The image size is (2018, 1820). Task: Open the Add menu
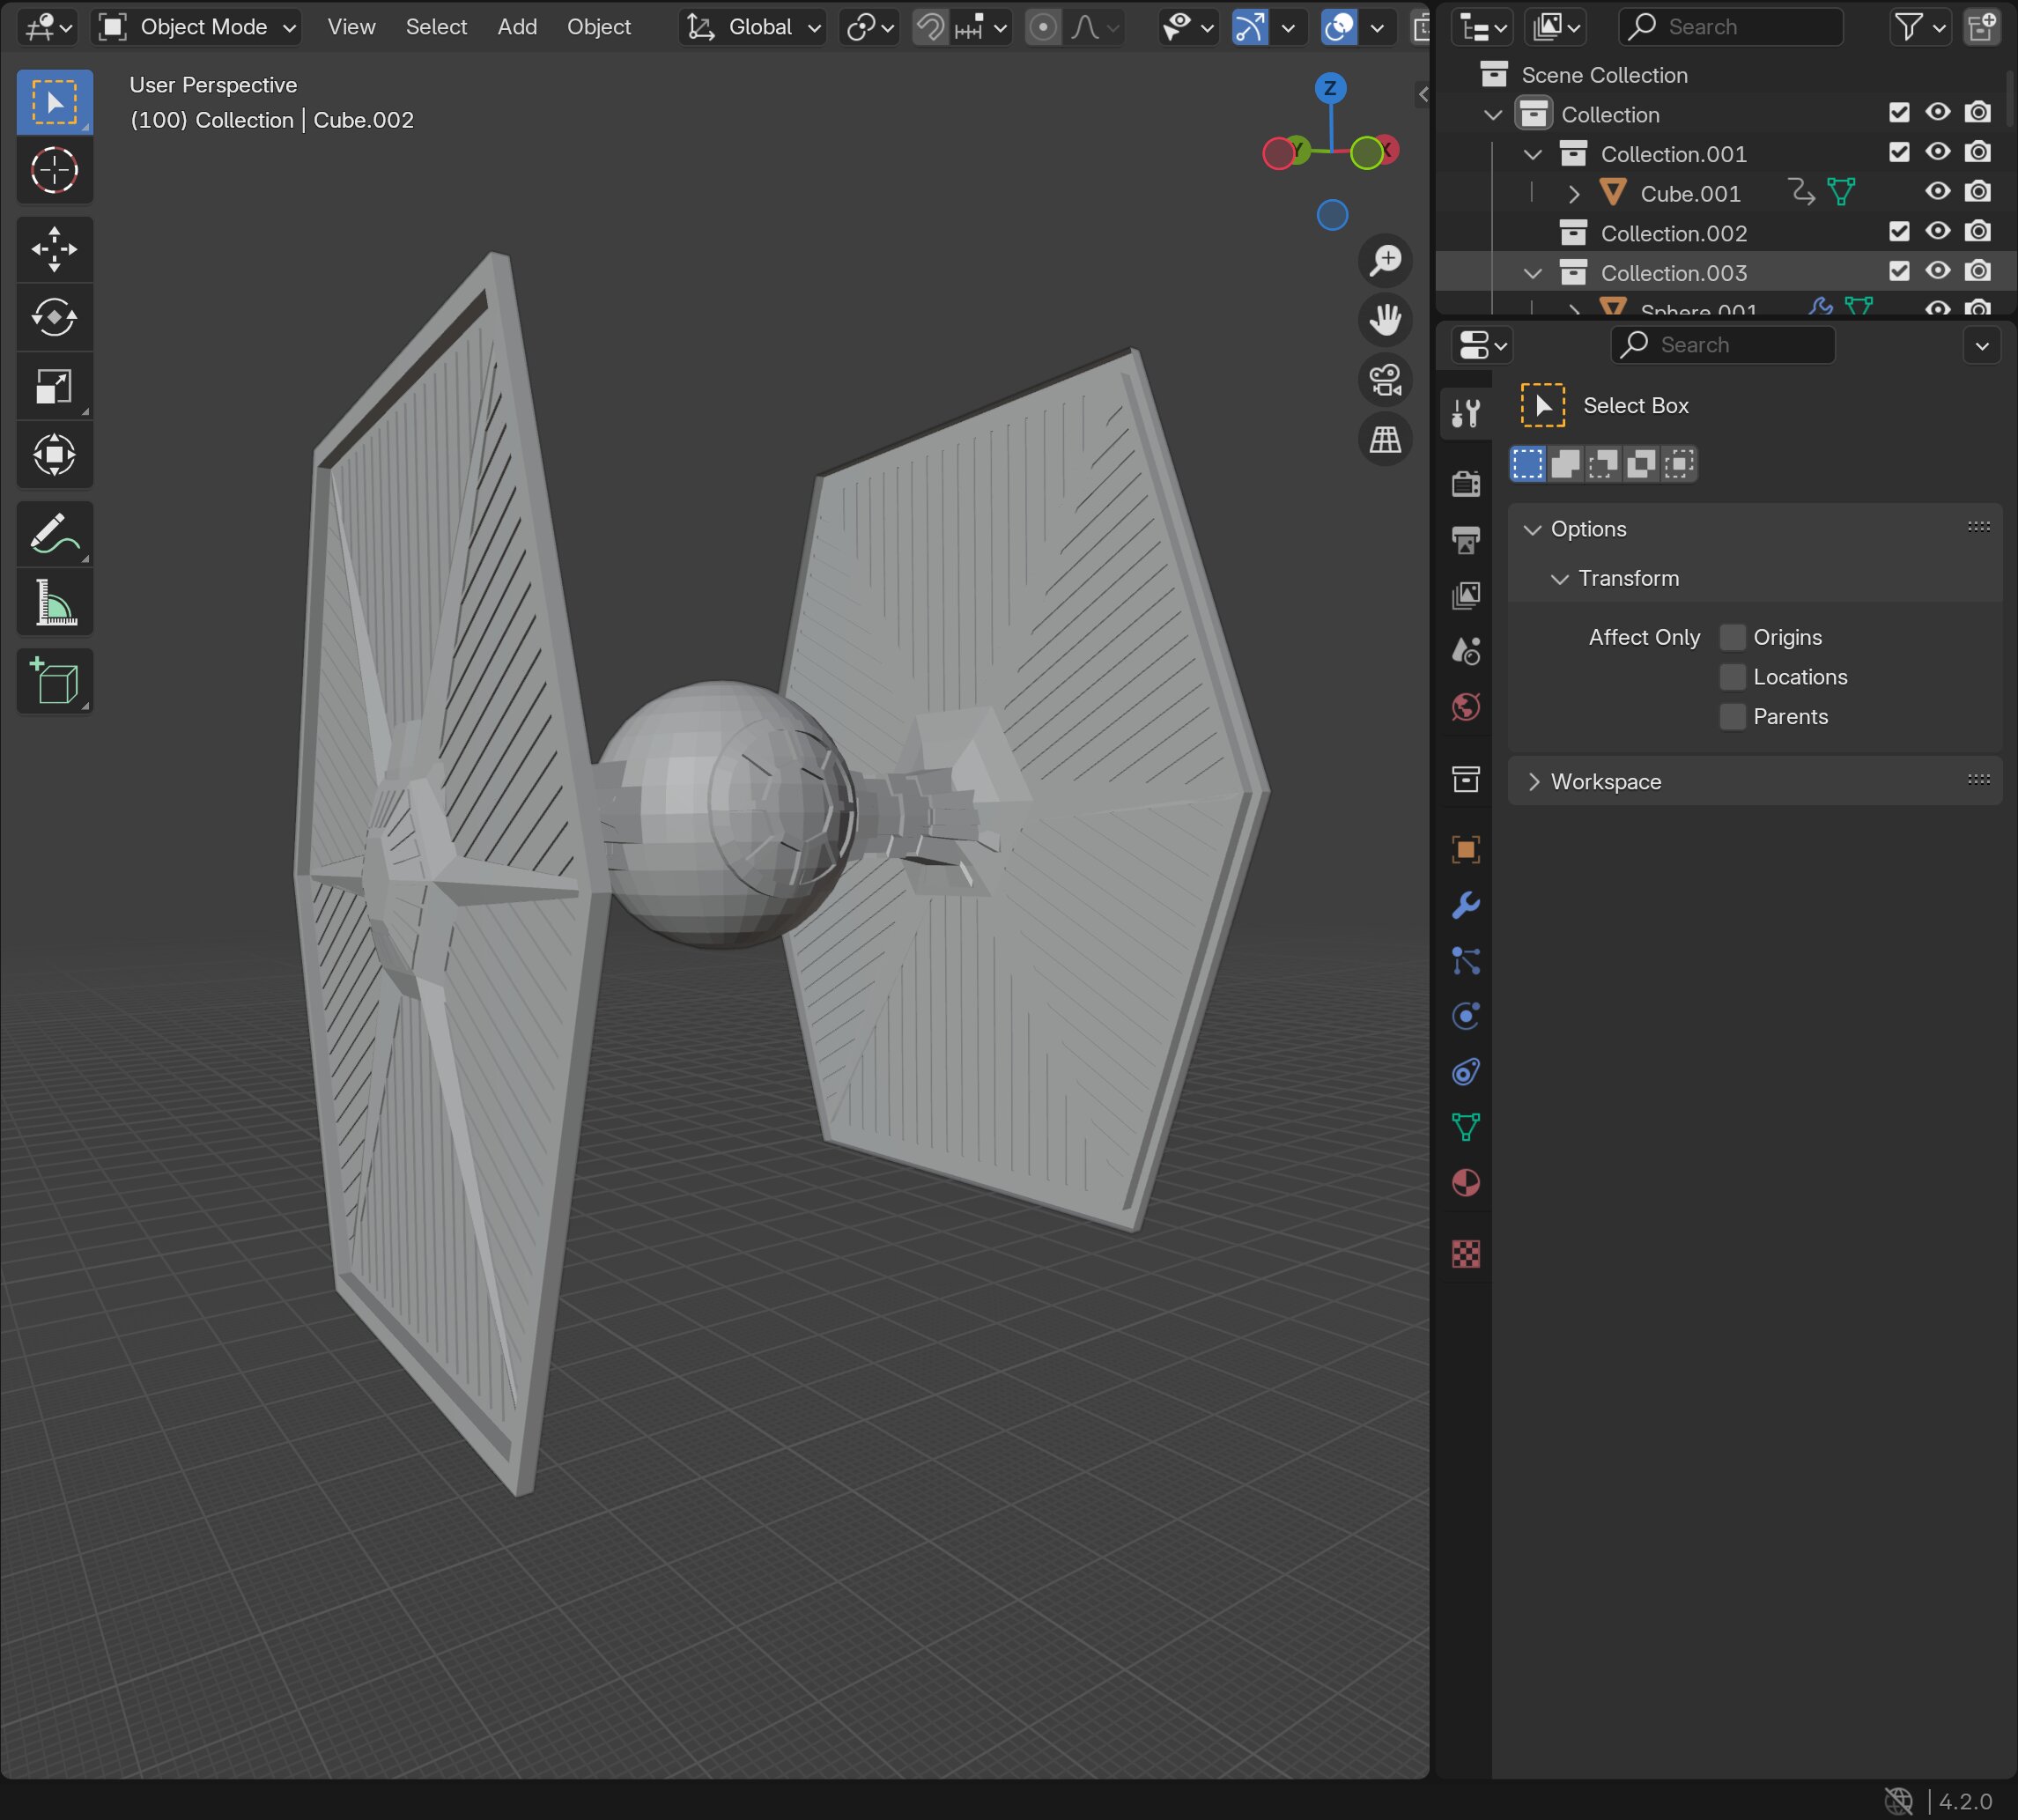click(517, 27)
